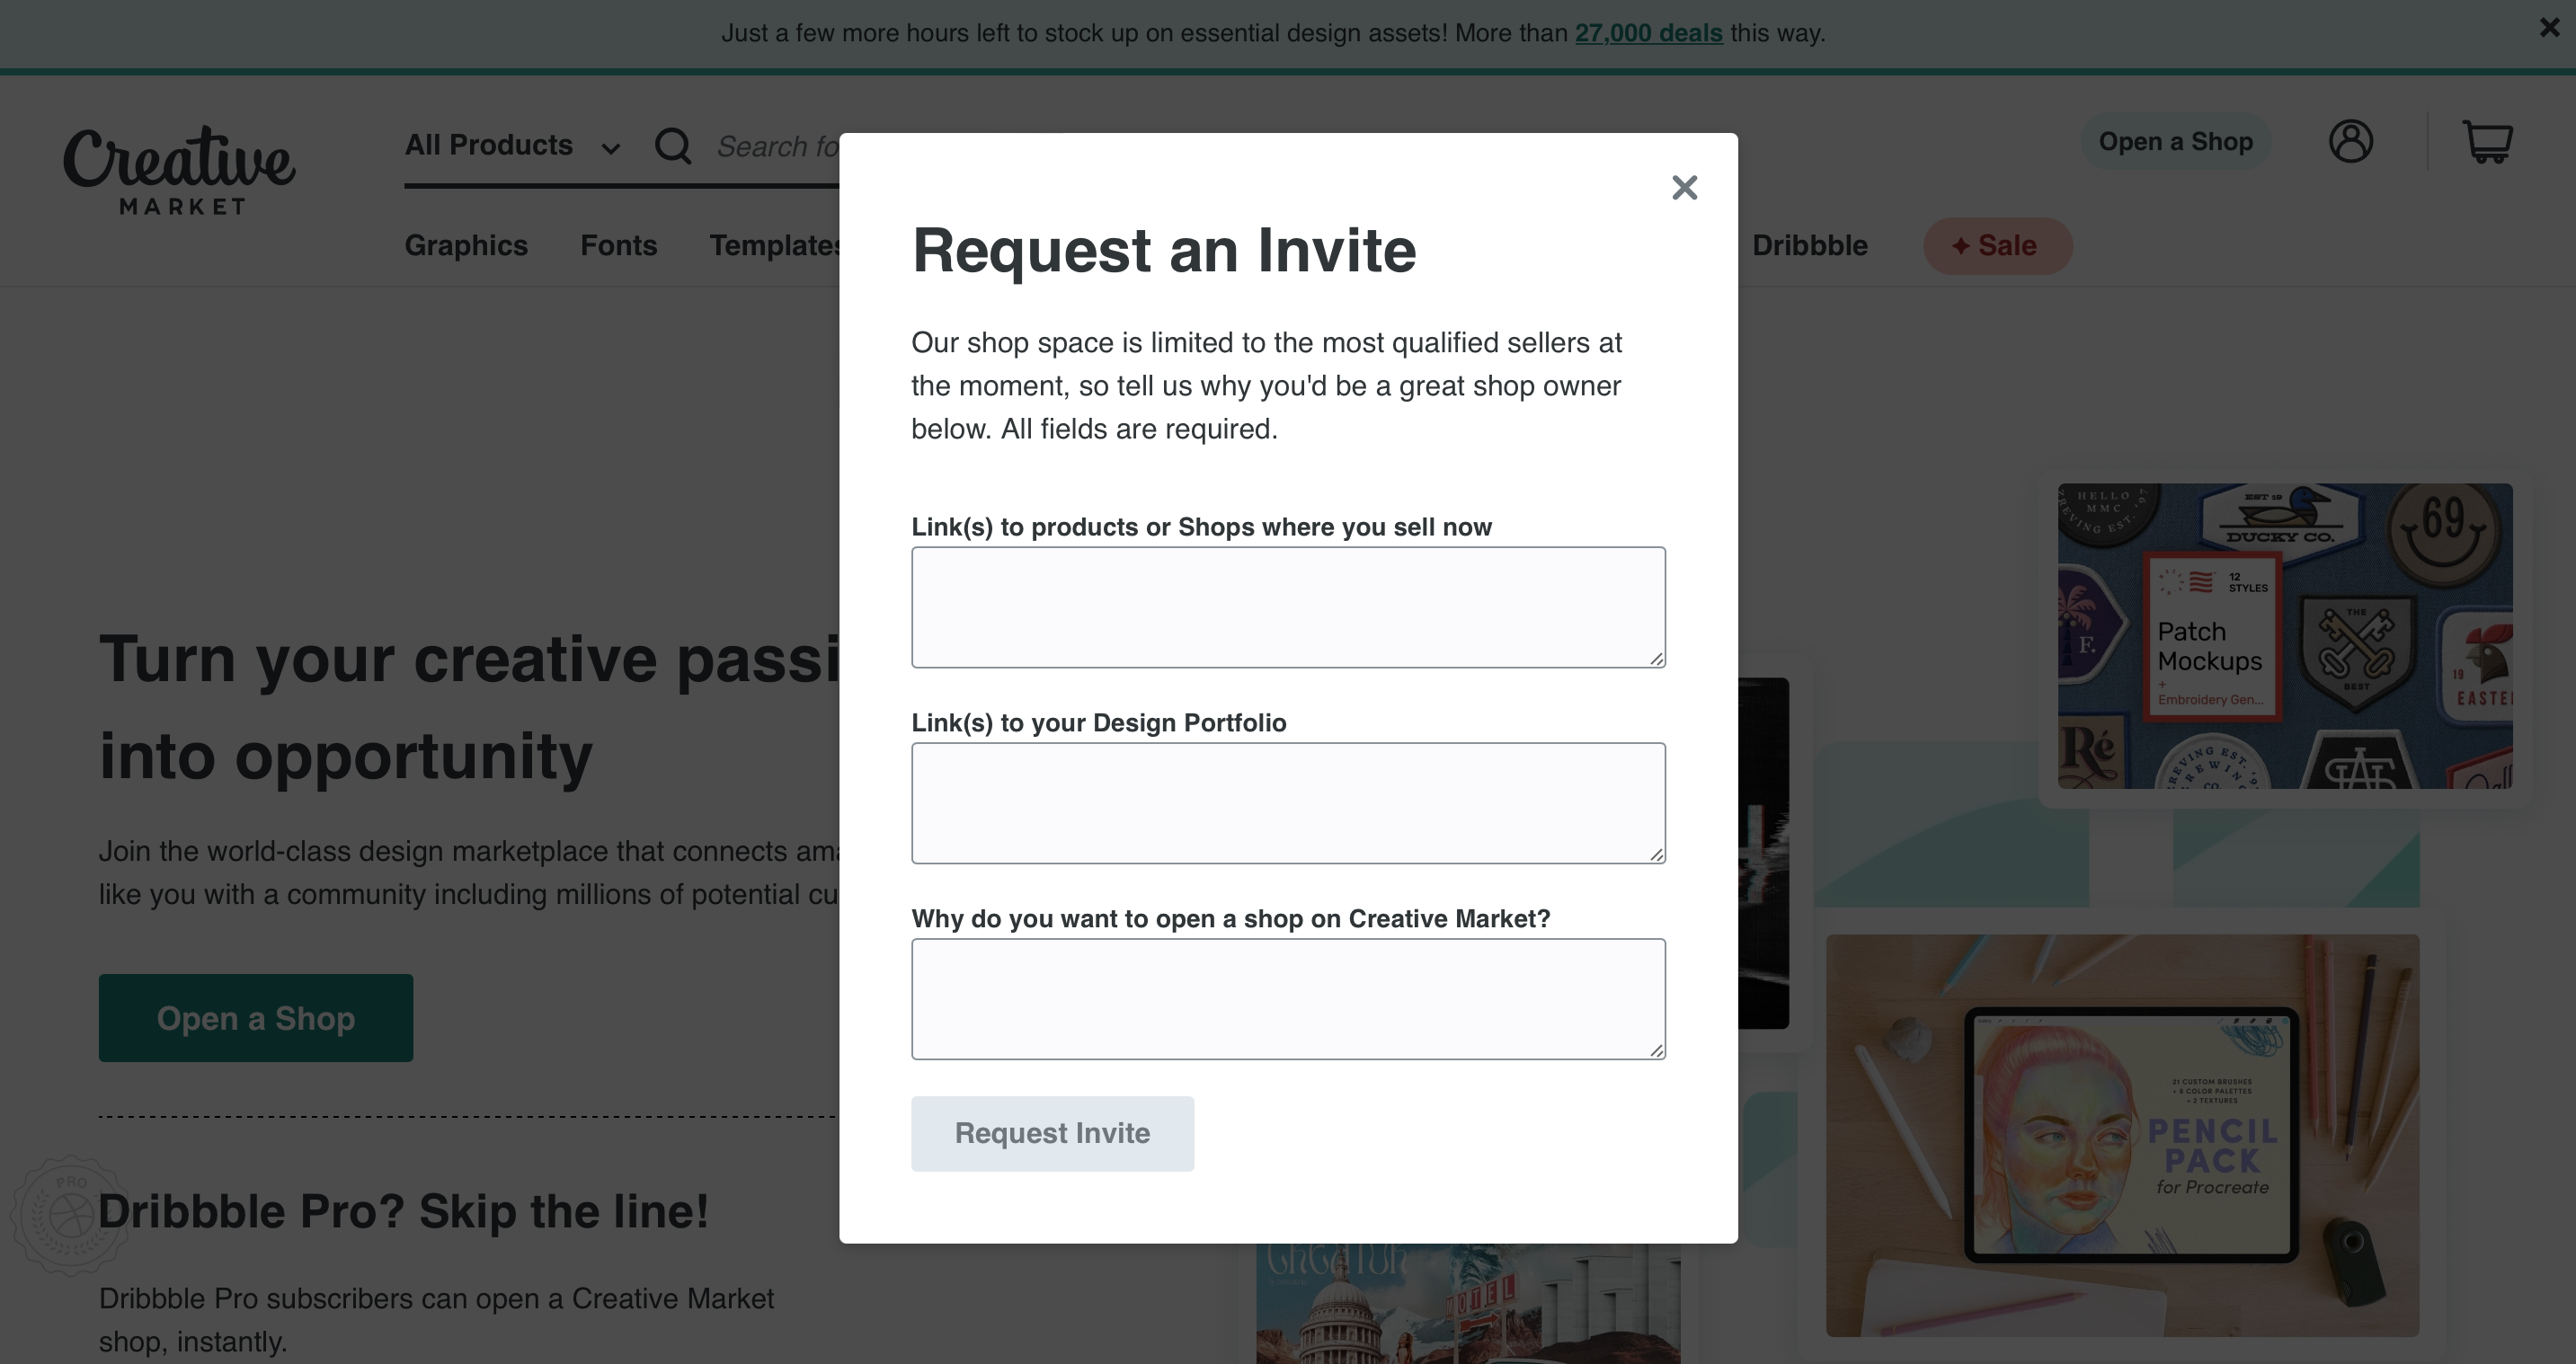2576x1364 pixels.
Task: Follow the 27,000 deals link
Action: [1648, 32]
